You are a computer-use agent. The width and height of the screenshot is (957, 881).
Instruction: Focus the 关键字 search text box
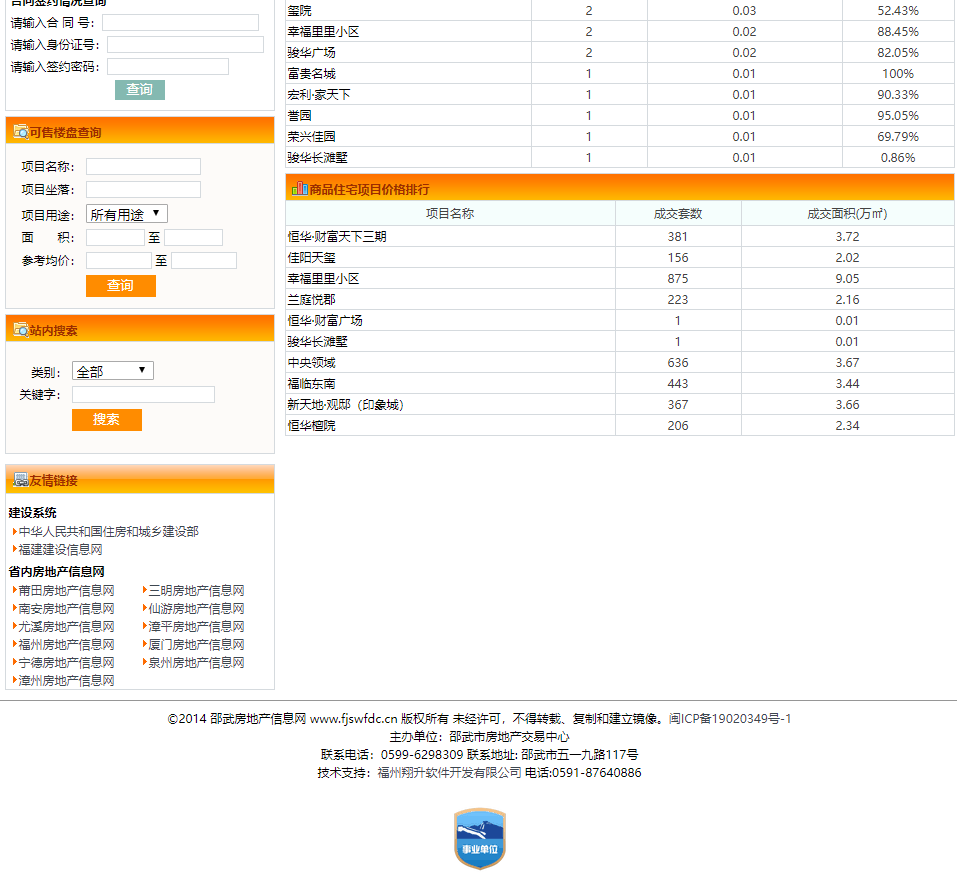143,395
